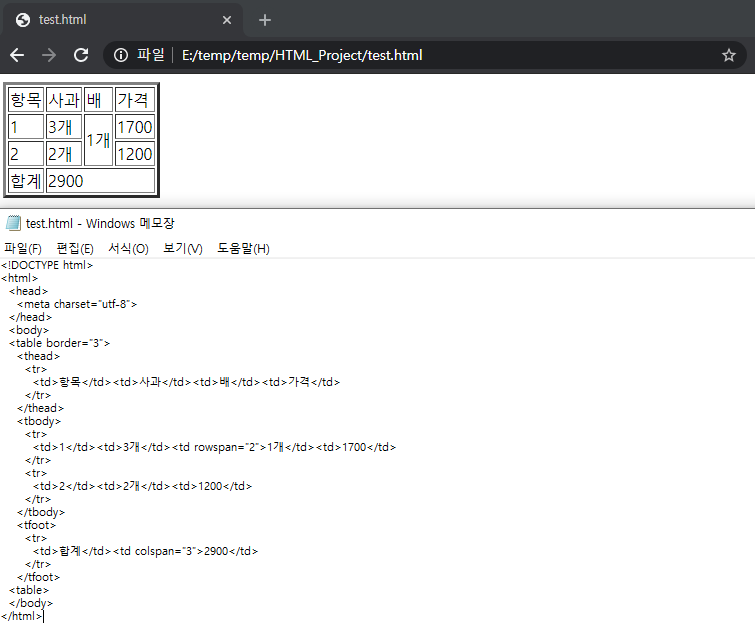Open the 파일(F) menu in Notepad
This screenshot has width=755, height=628.
[23, 249]
